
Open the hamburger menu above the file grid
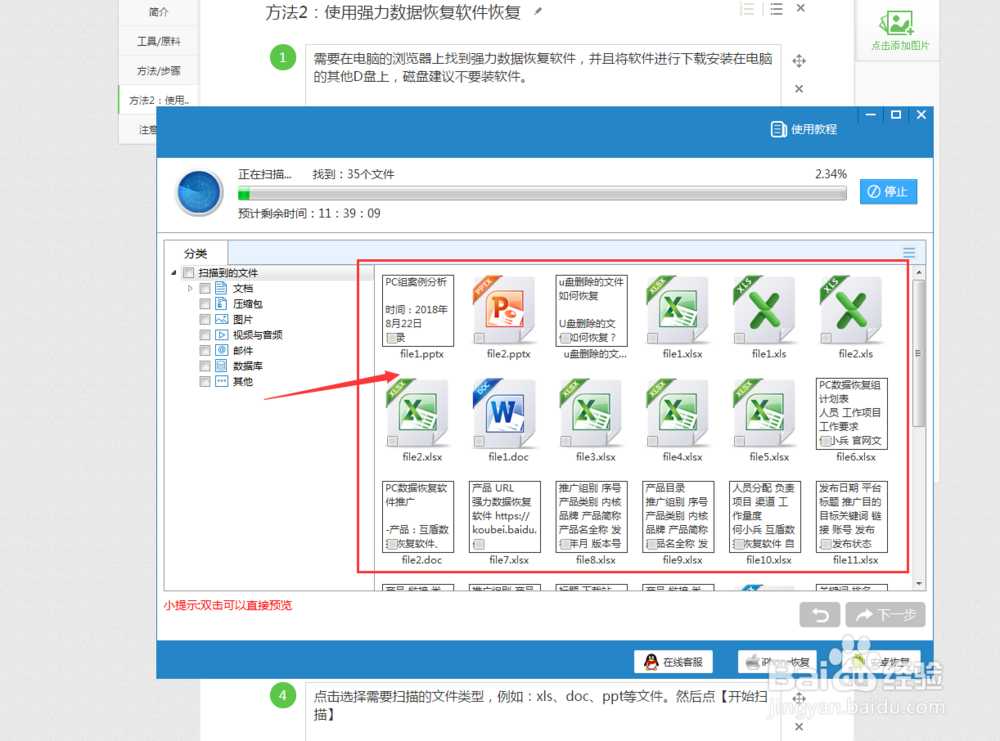[908, 253]
